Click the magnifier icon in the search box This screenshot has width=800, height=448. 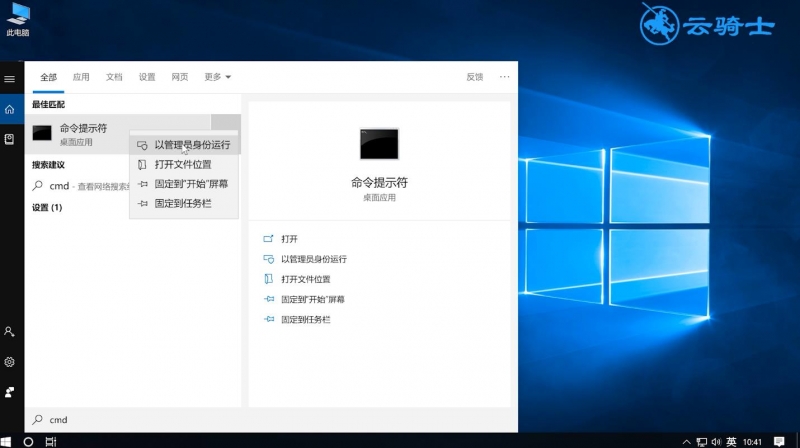coord(37,419)
